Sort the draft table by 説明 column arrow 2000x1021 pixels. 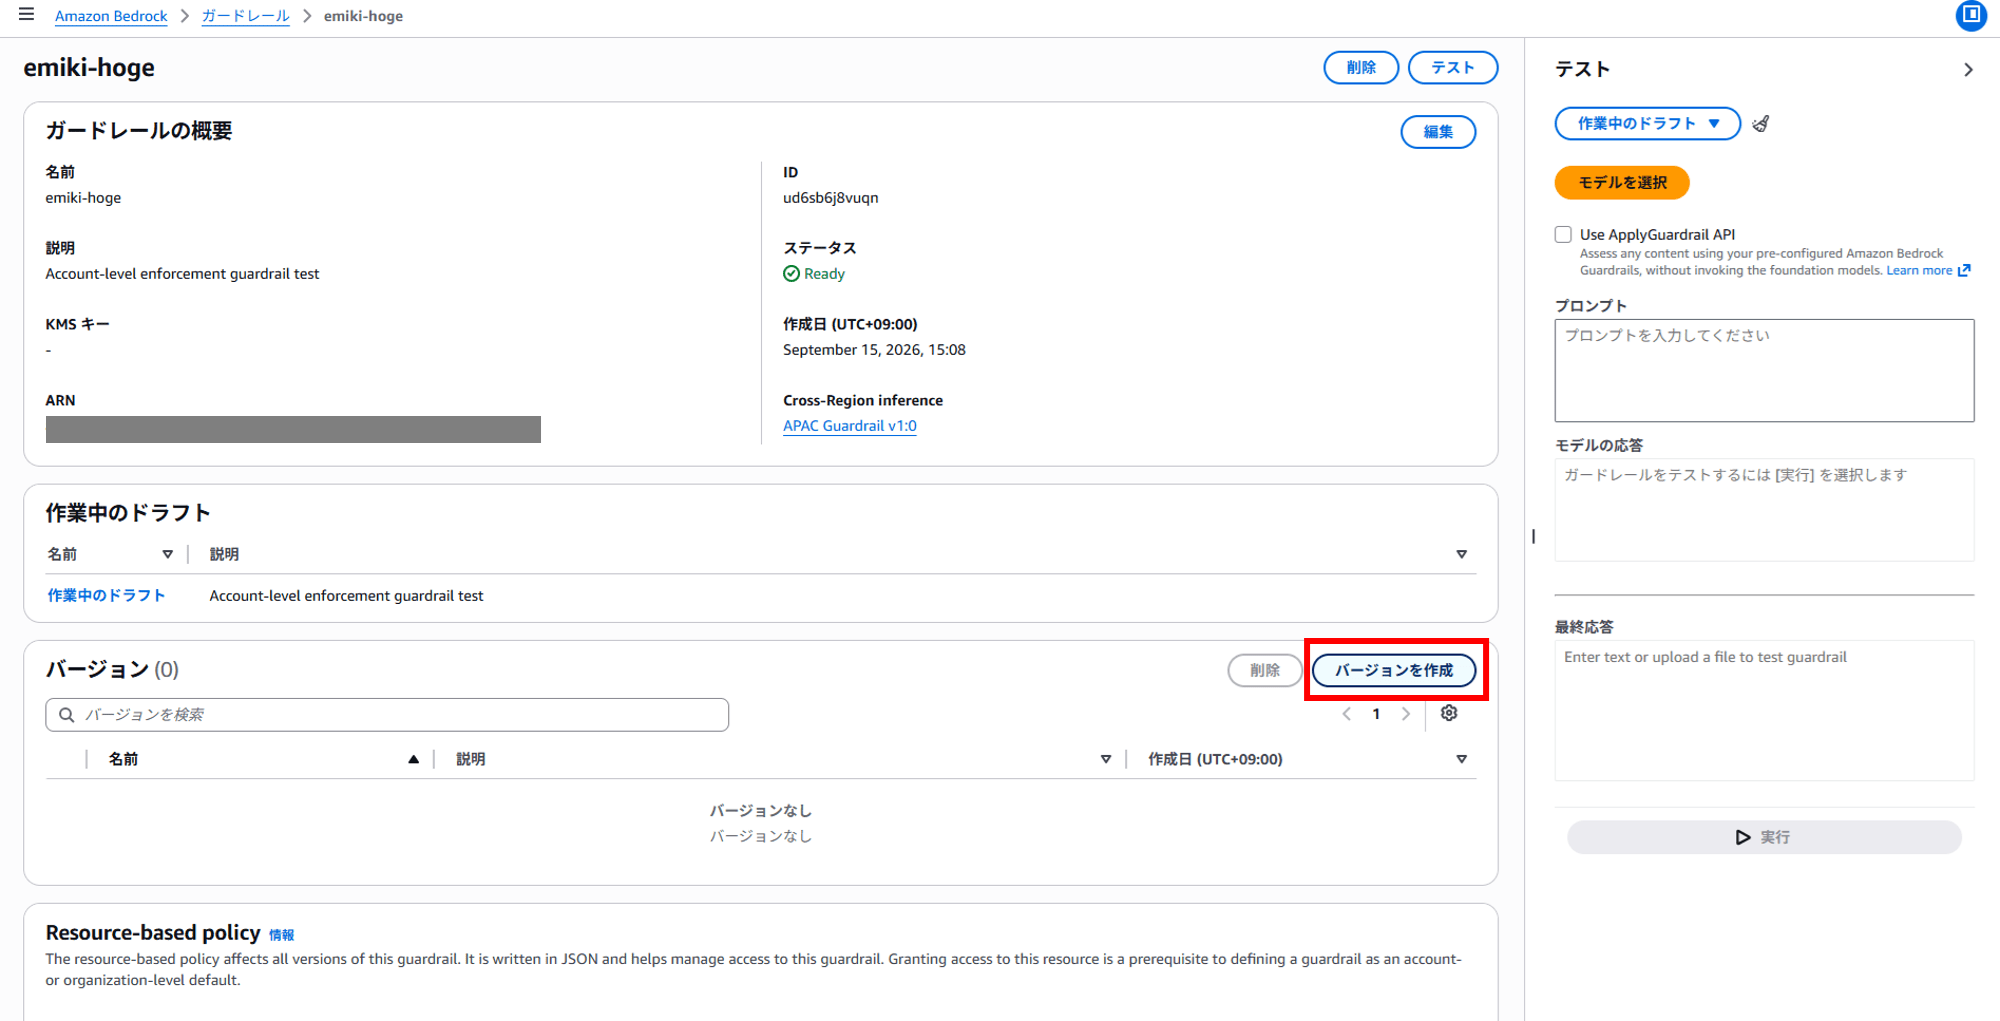[1461, 554]
